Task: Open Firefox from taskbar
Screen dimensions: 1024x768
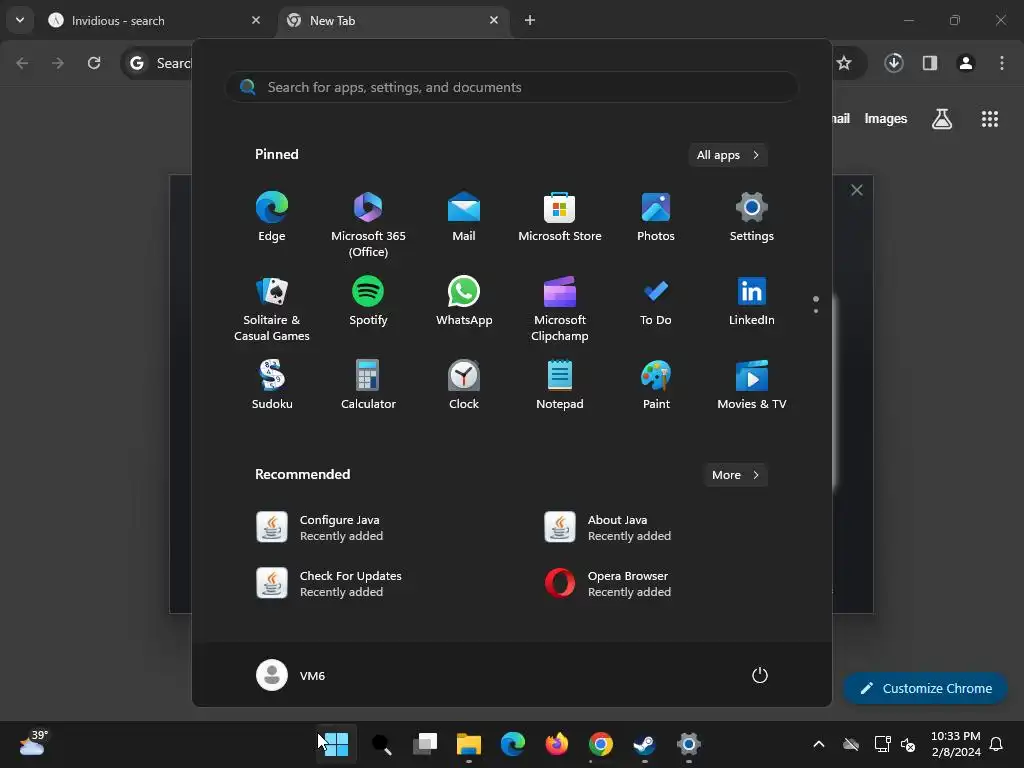Action: pos(556,744)
